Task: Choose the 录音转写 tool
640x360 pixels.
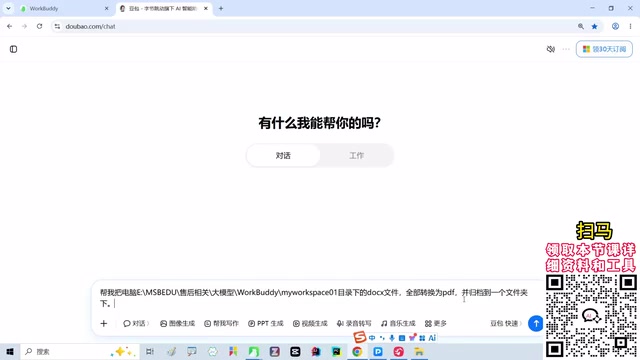Action: pyautogui.click(x=354, y=323)
